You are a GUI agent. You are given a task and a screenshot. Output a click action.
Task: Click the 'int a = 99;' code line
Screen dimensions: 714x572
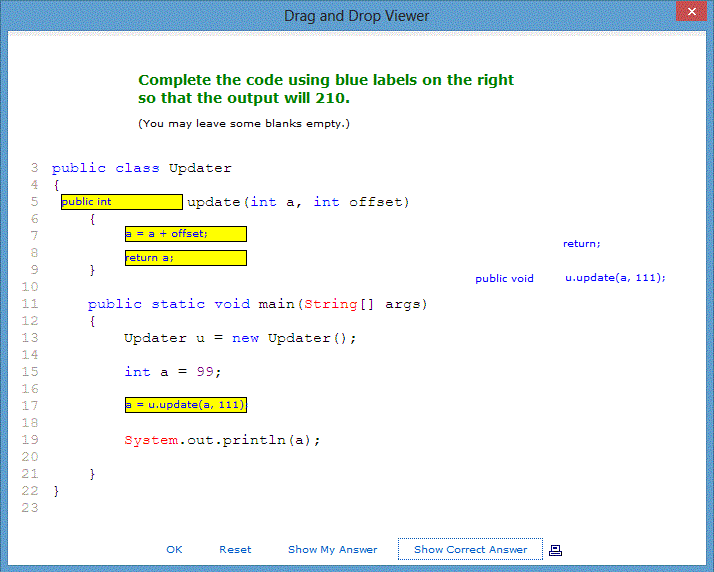[172, 372]
